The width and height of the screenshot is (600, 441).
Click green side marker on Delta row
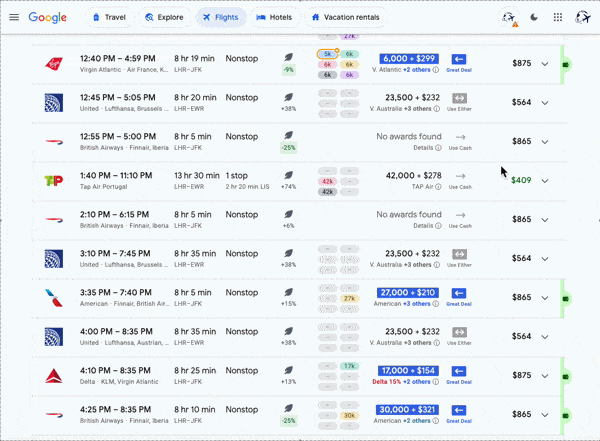pyautogui.click(x=566, y=377)
